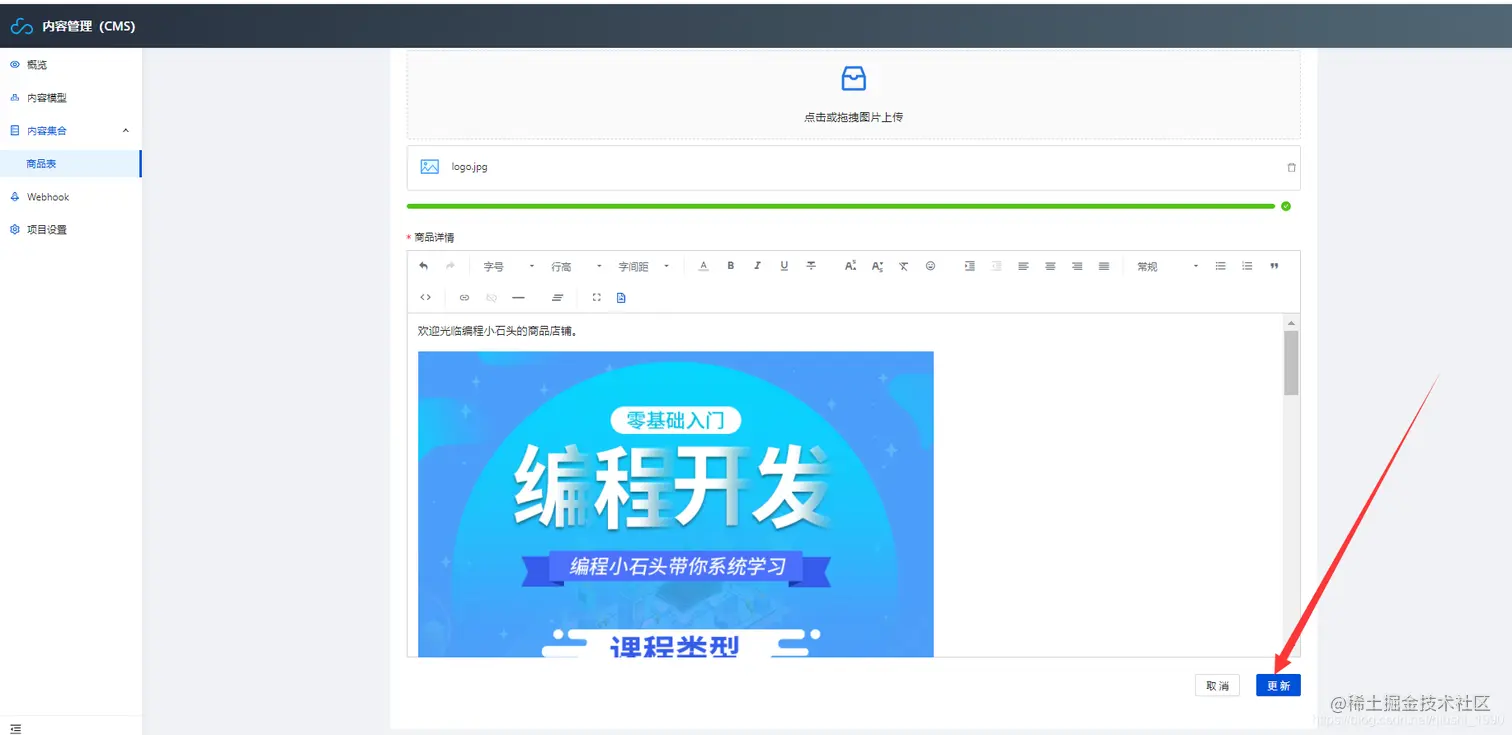Click the 更新 update button
The image size is (1512, 735).
[x=1278, y=685]
